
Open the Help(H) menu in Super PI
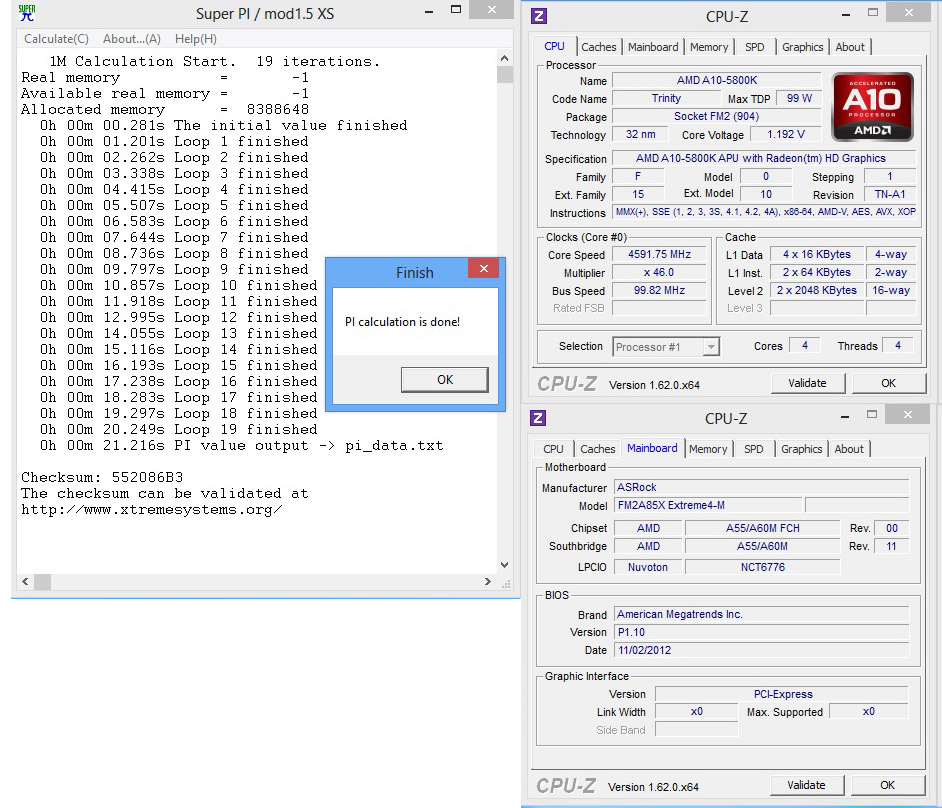196,39
